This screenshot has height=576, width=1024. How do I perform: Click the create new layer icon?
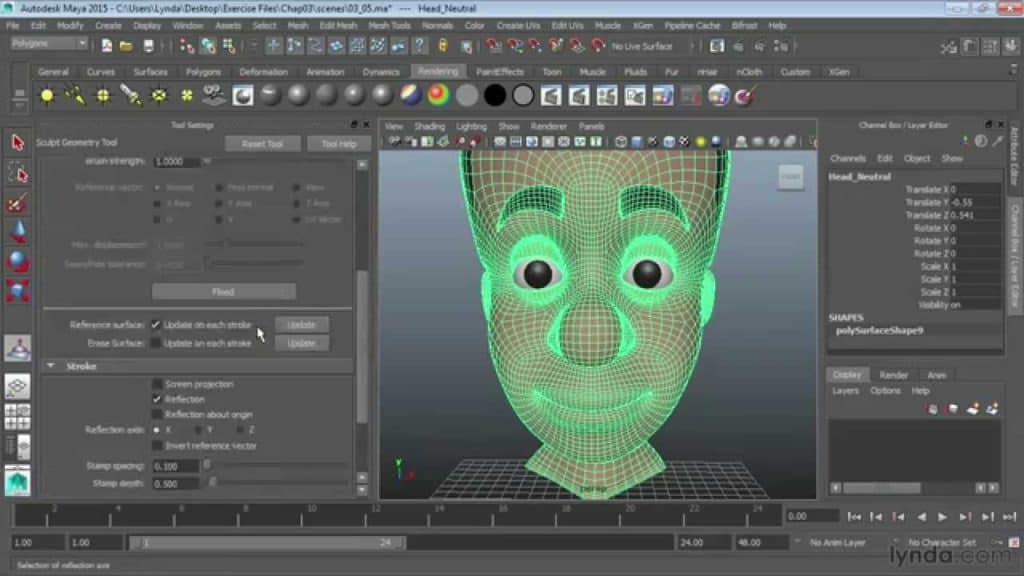pyautogui.click(x=972, y=409)
